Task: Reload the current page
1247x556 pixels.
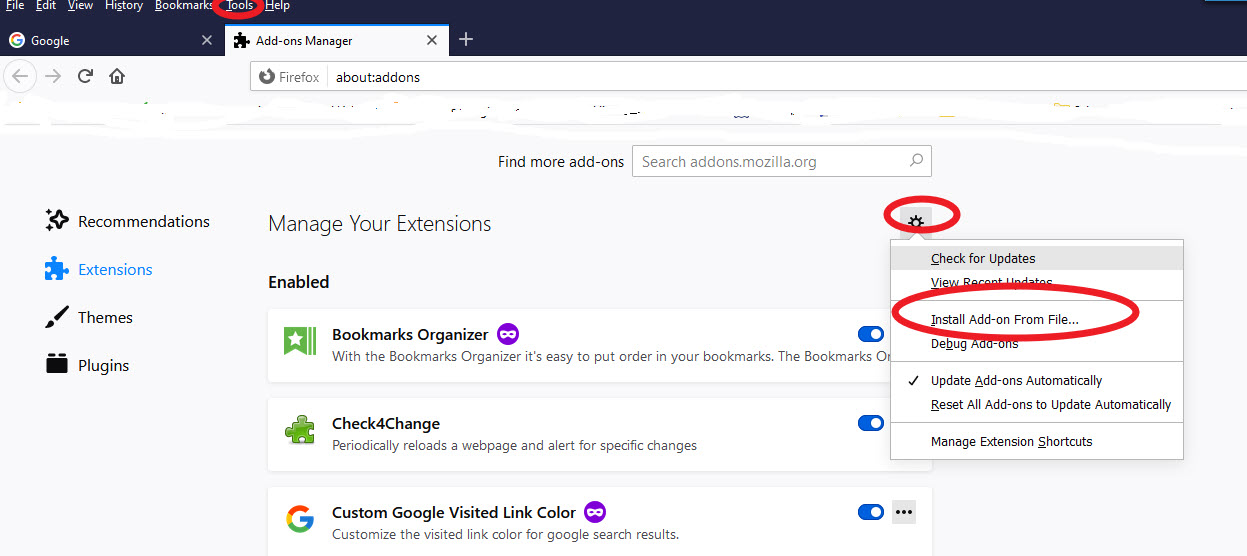Action: click(x=85, y=76)
